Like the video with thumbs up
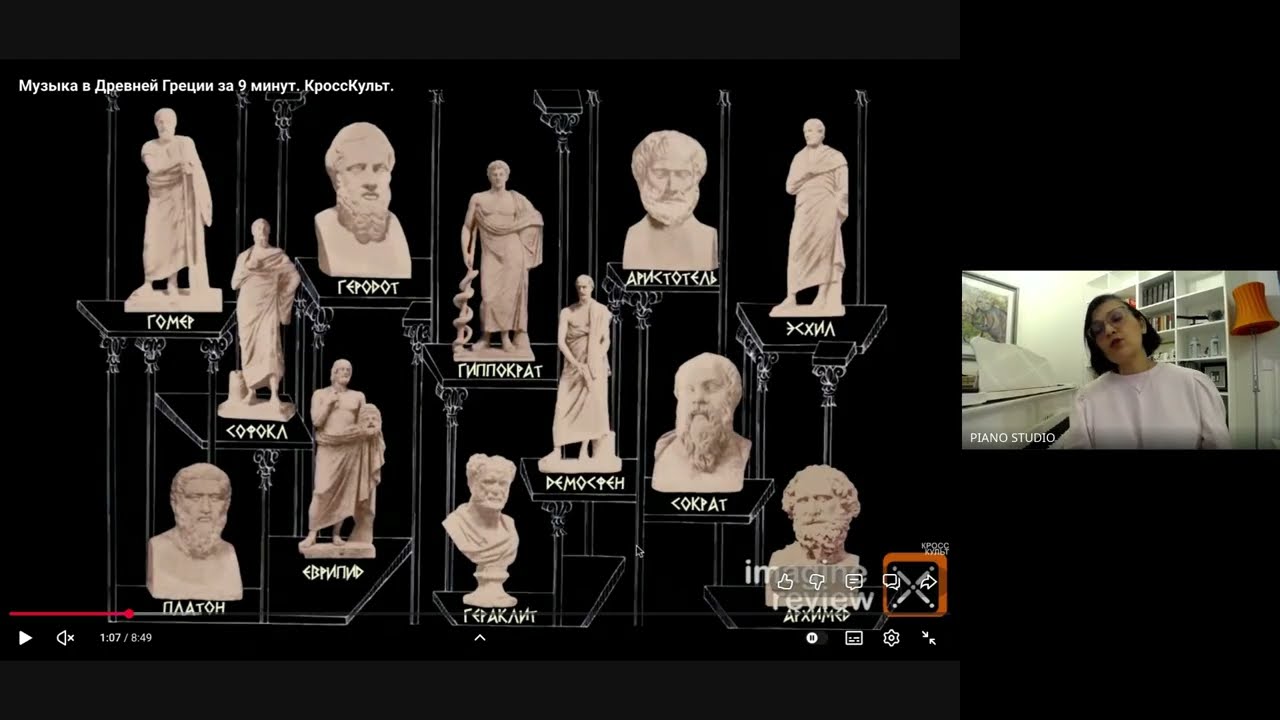1280x720 pixels. coord(785,581)
